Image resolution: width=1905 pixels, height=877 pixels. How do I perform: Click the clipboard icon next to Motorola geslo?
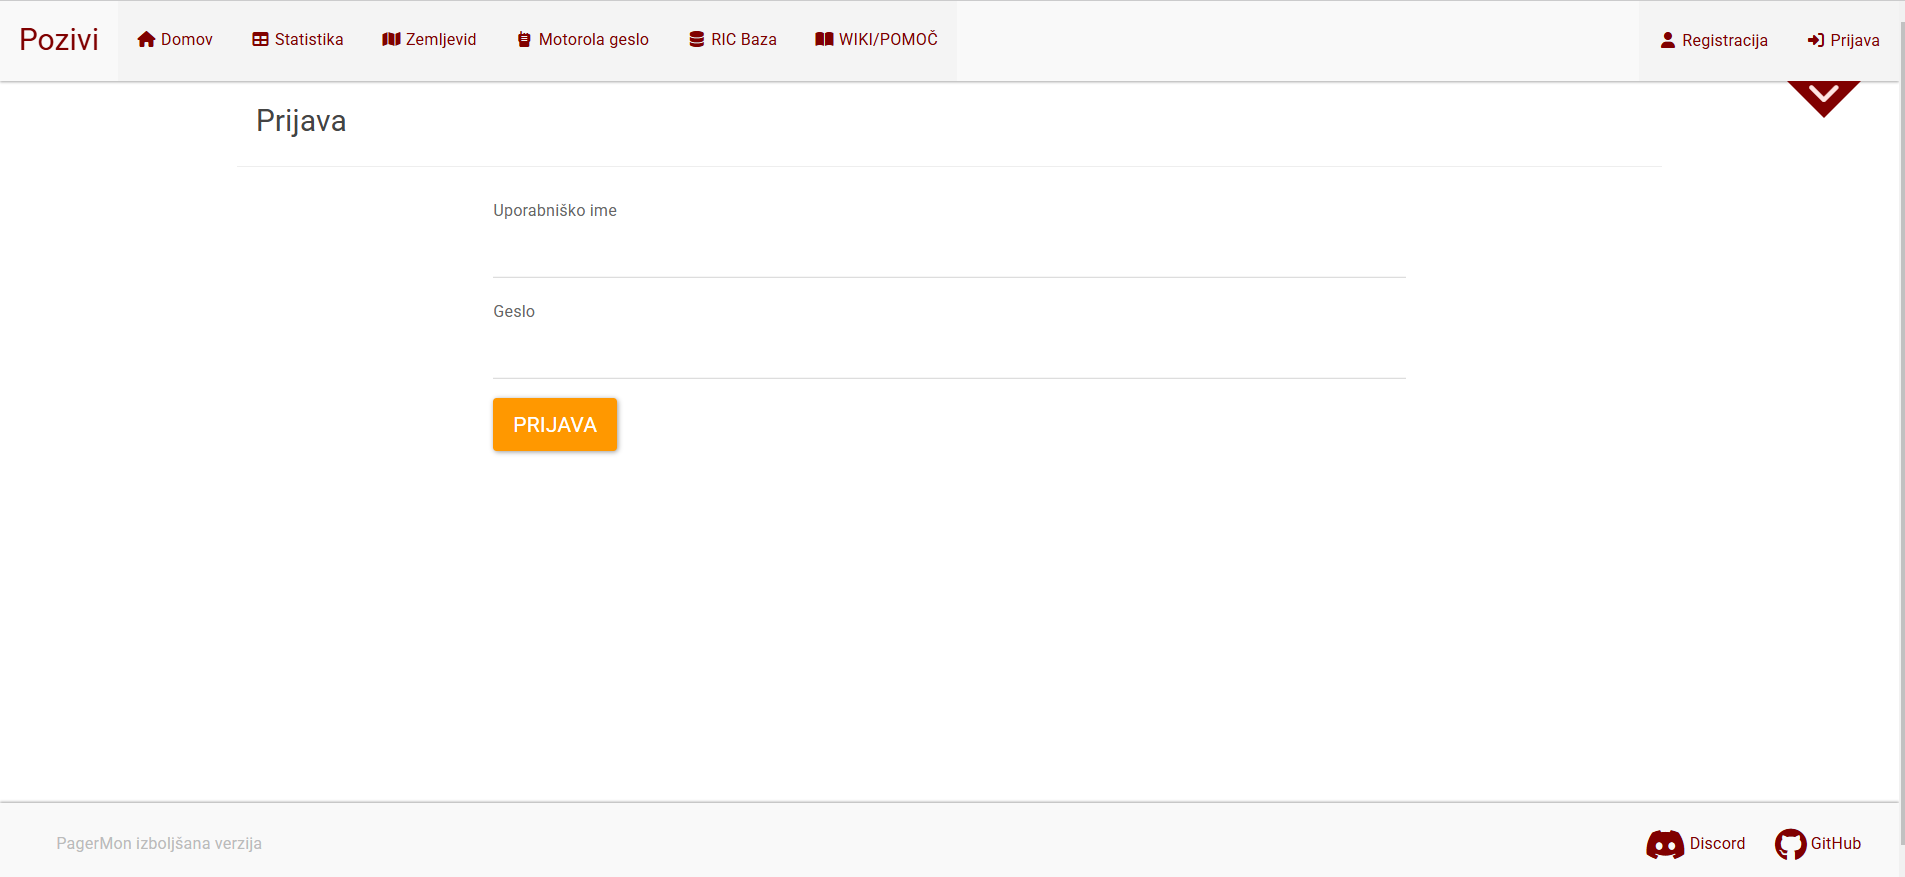click(x=524, y=40)
